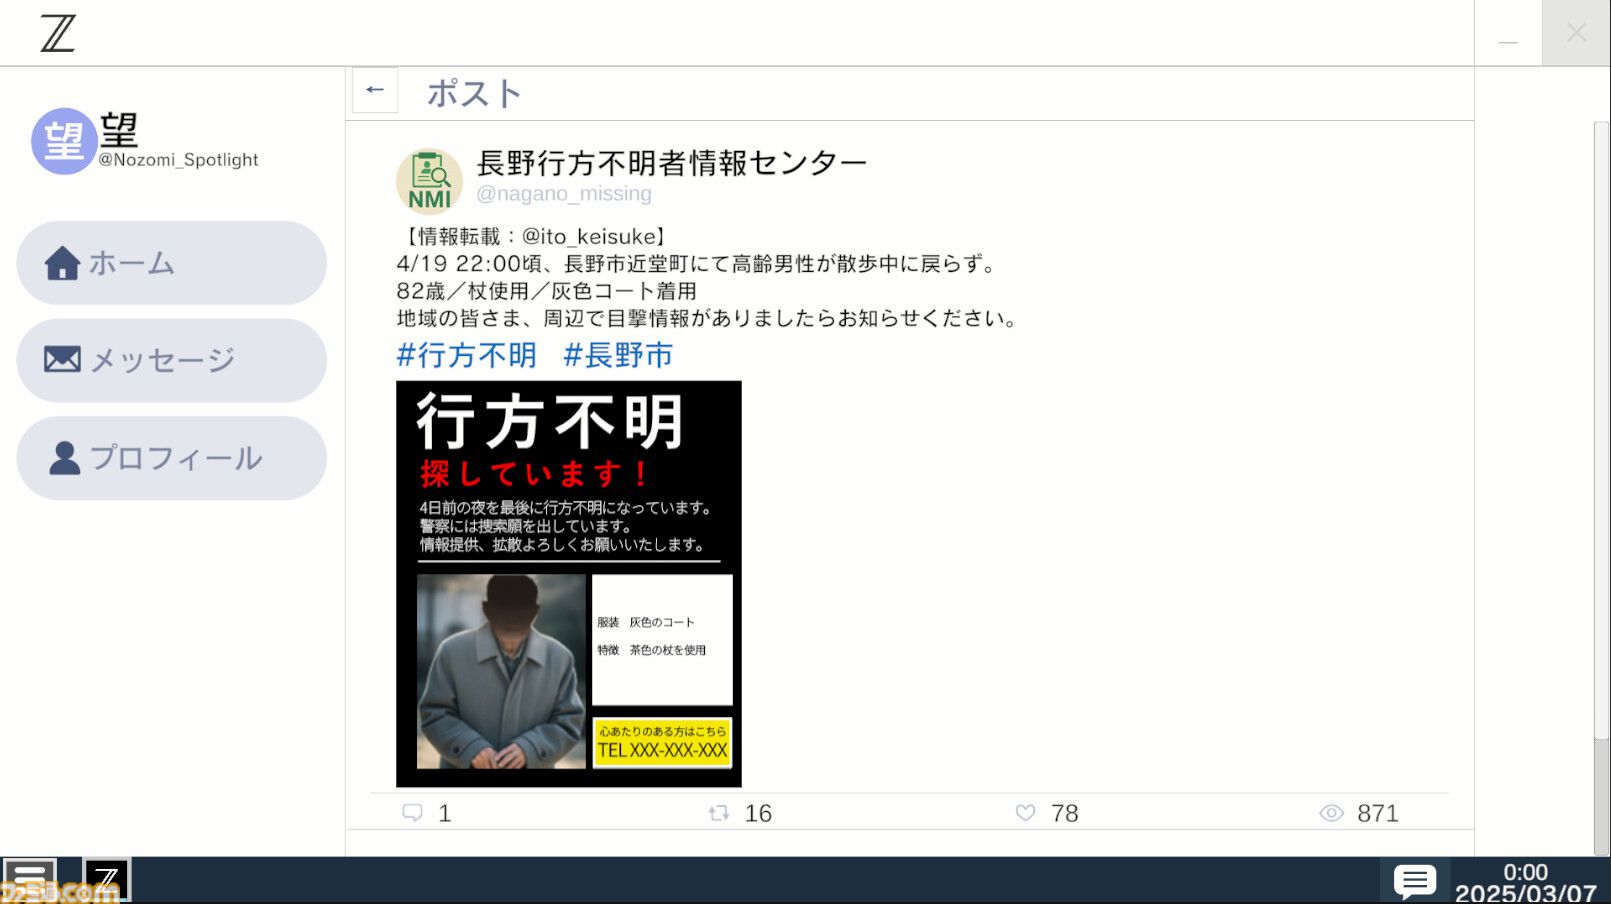Viewport: 1611px width, 904px height.
Task: Open the #長野市 hashtag
Action: [618, 355]
